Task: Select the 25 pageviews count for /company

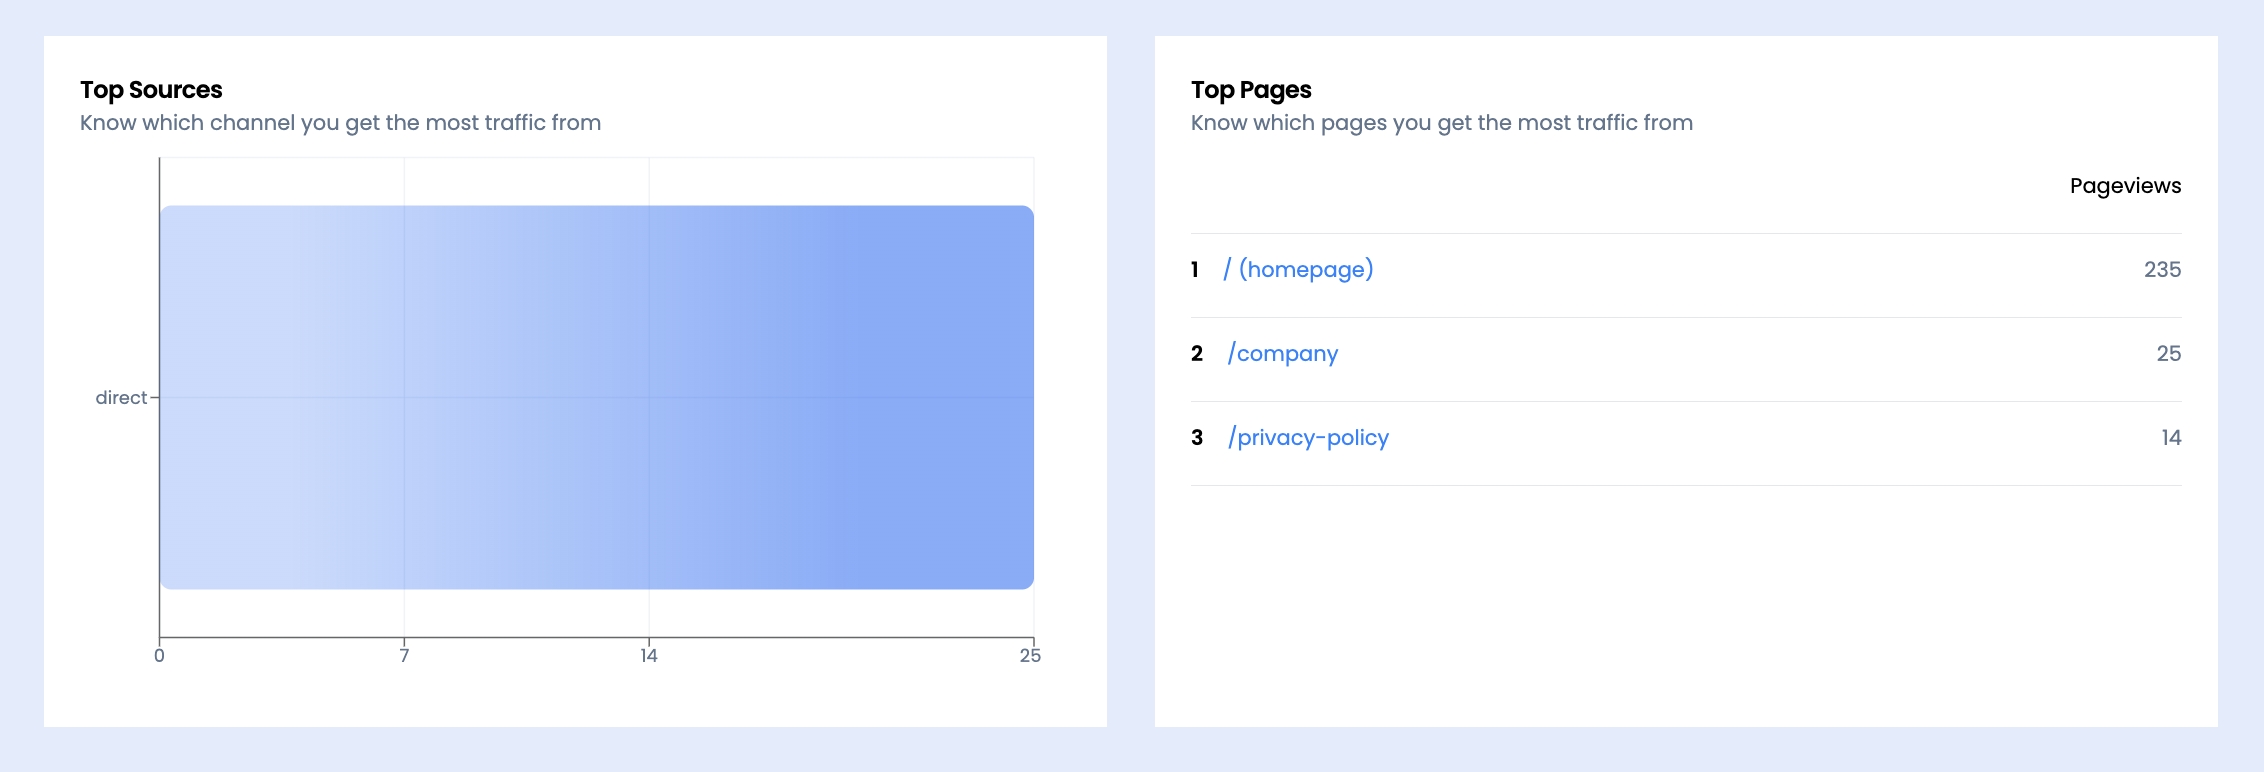Action: pyautogui.click(x=2168, y=353)
